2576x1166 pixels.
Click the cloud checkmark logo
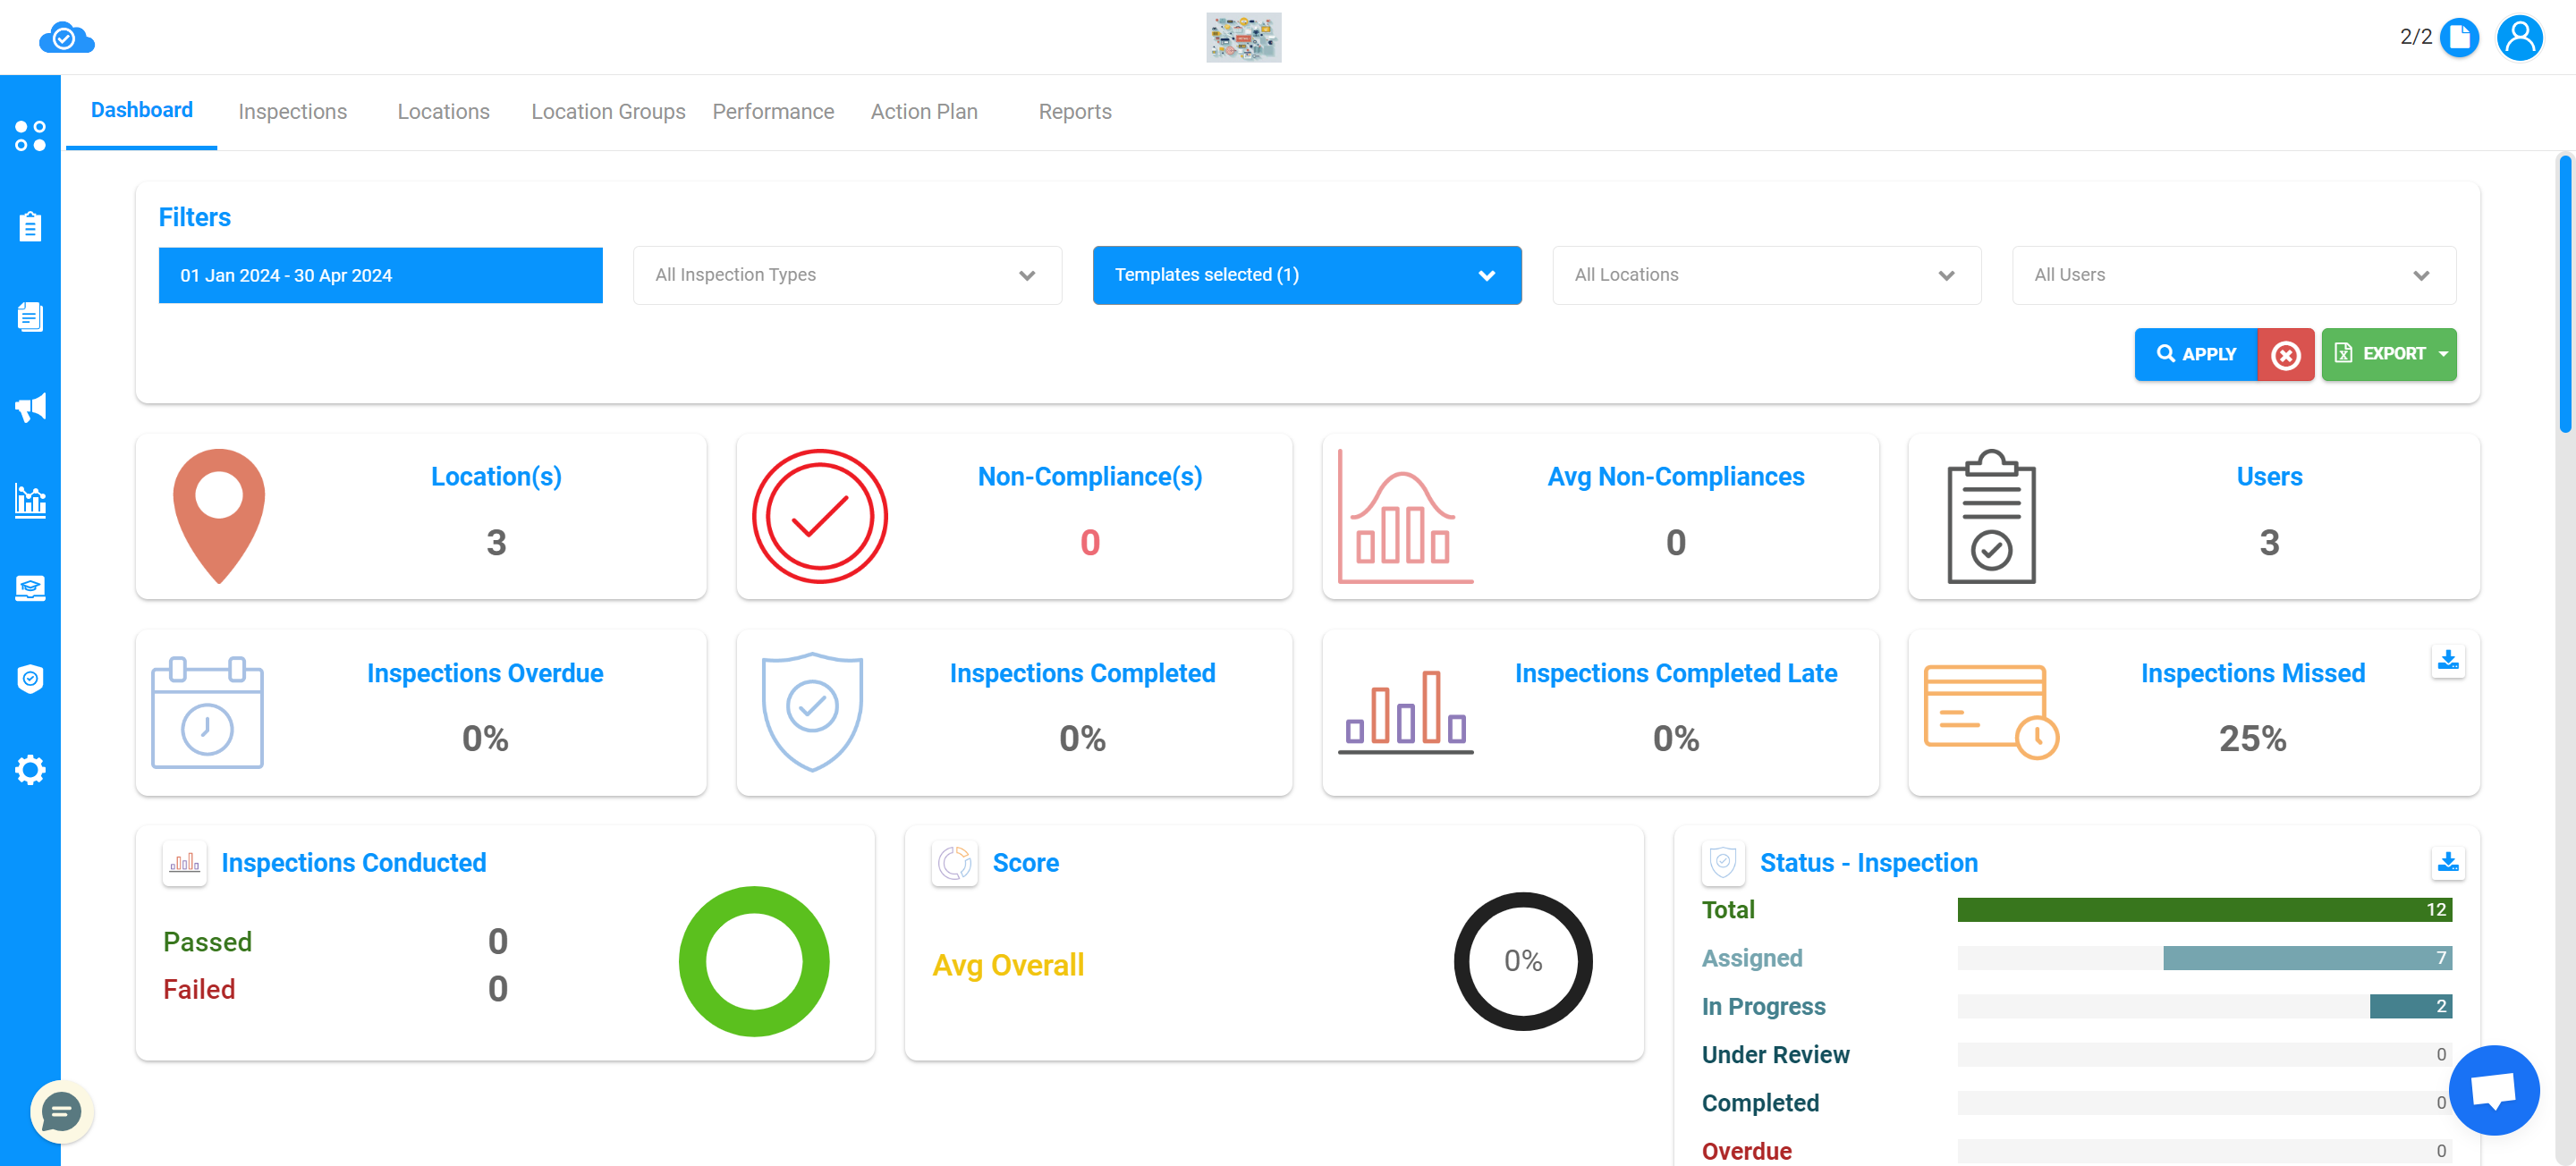point(66,38)
